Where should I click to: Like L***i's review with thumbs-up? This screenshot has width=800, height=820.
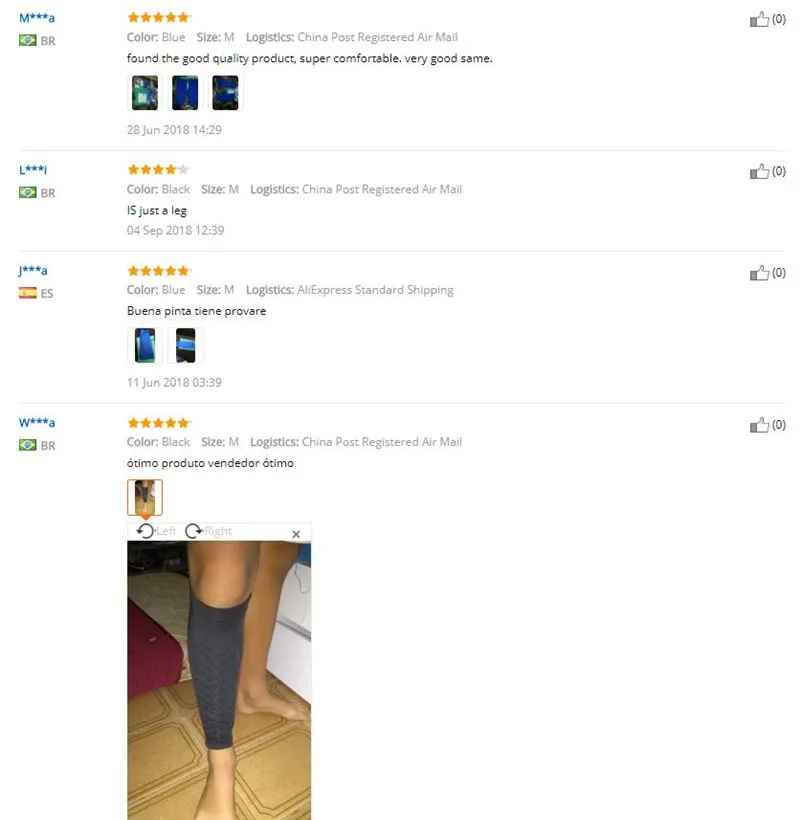(759, 172)
